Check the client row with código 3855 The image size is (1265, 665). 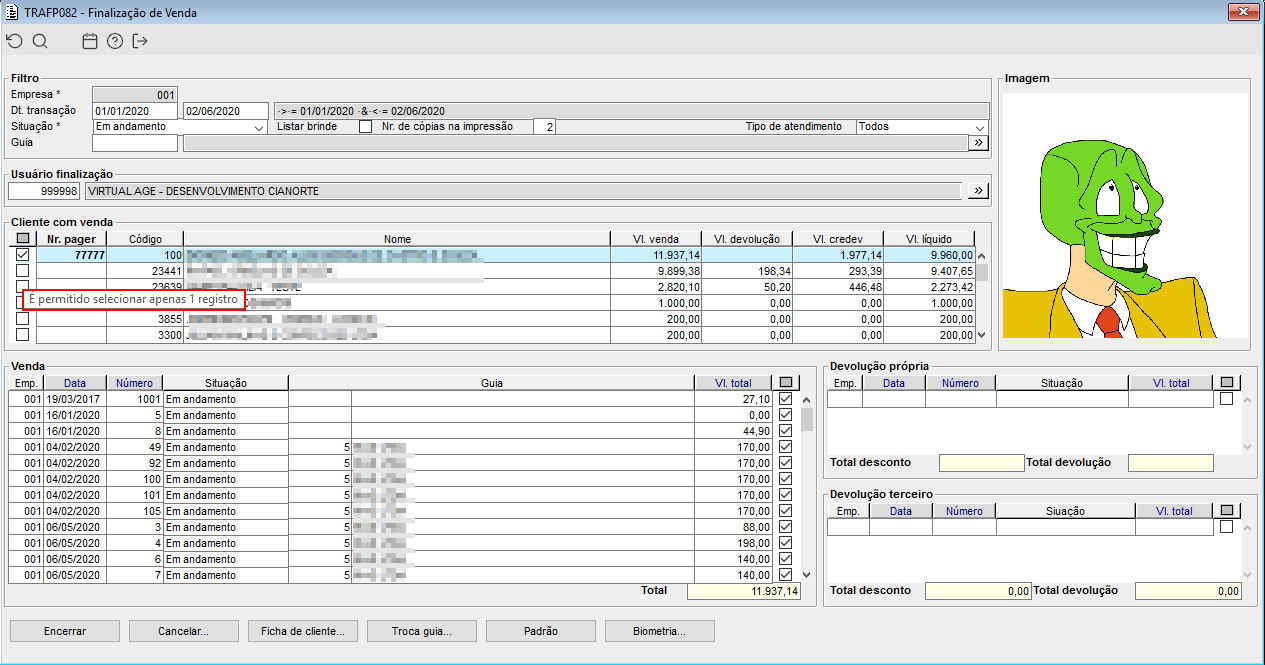[x=23, y=319]
